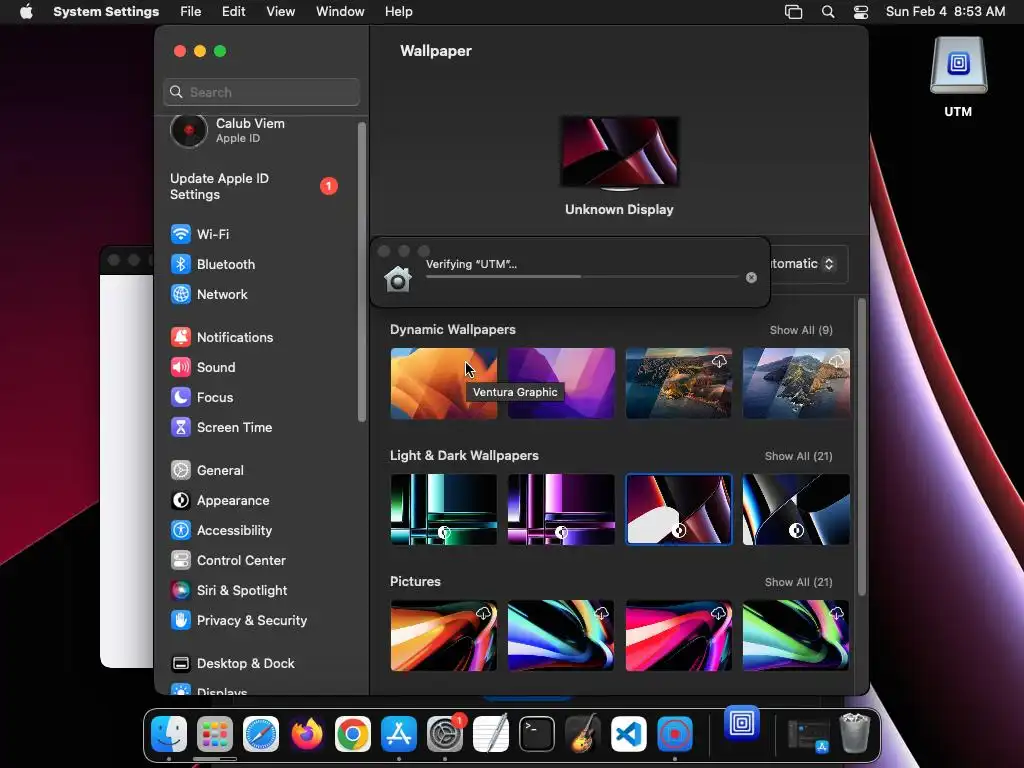Open the Window menu
Viewport: 1024px width, 768px height.
tap(340, 12)
